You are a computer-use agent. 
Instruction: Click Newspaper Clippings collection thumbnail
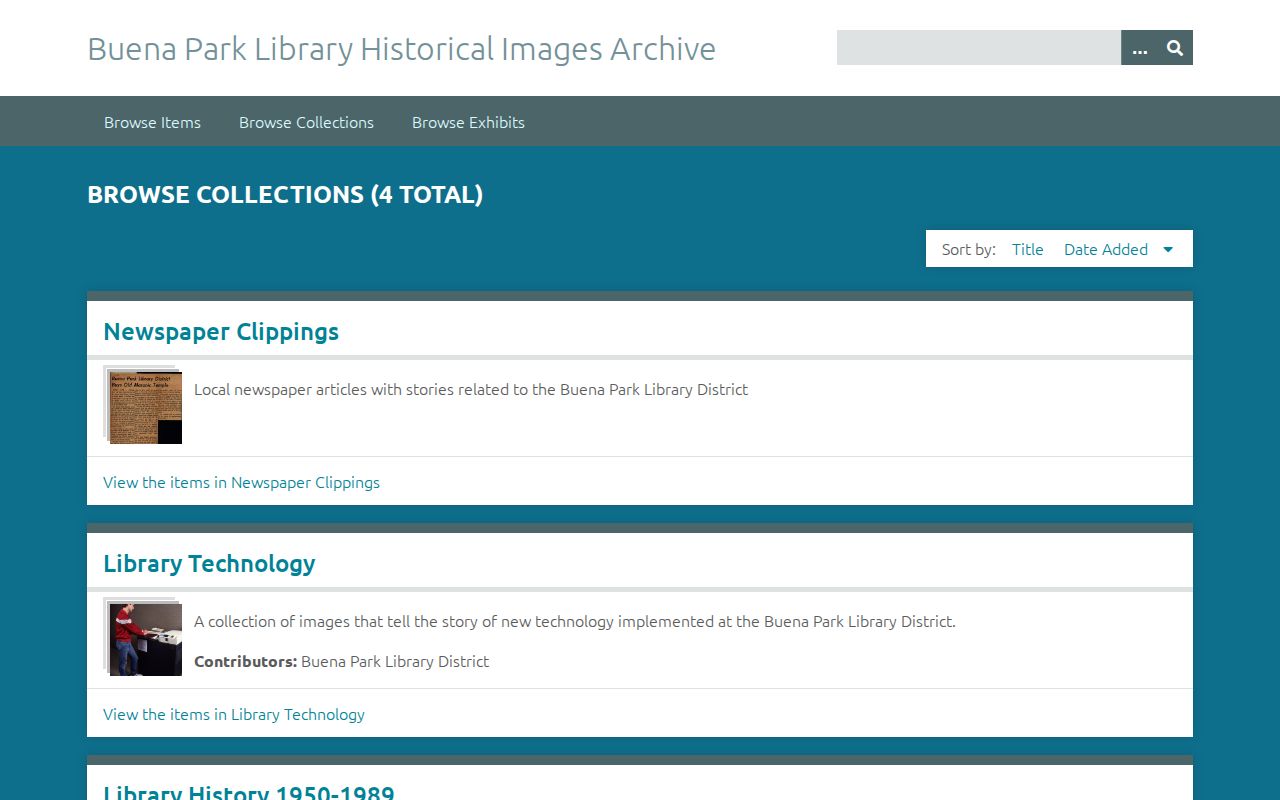(143, 405)
